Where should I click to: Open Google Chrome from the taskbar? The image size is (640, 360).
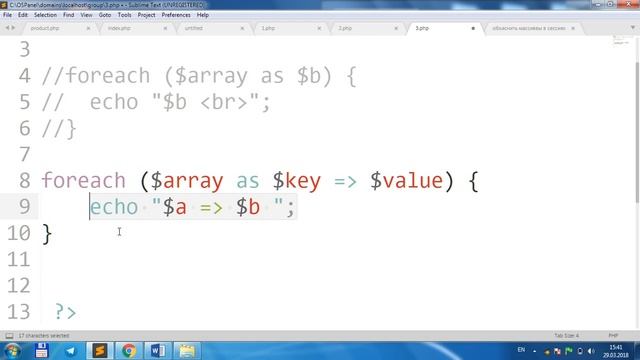point(129,351)
